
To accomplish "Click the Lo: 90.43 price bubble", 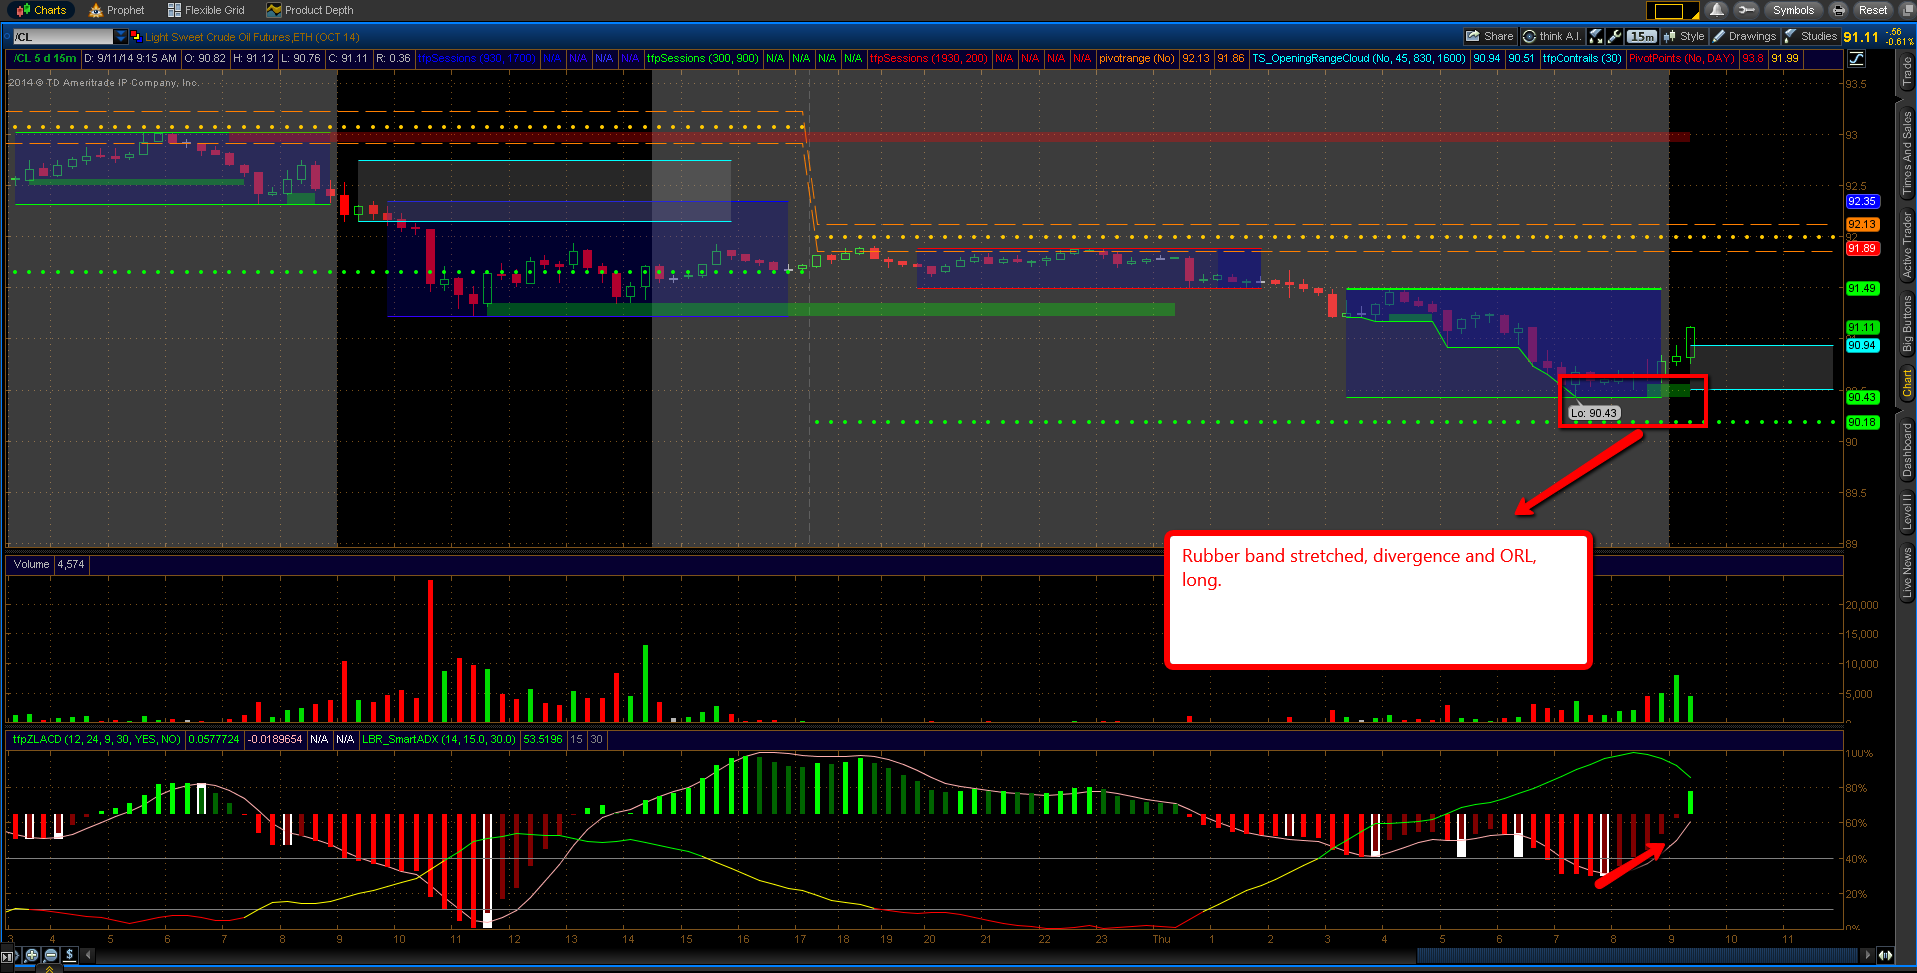I will coord(1593,413).
